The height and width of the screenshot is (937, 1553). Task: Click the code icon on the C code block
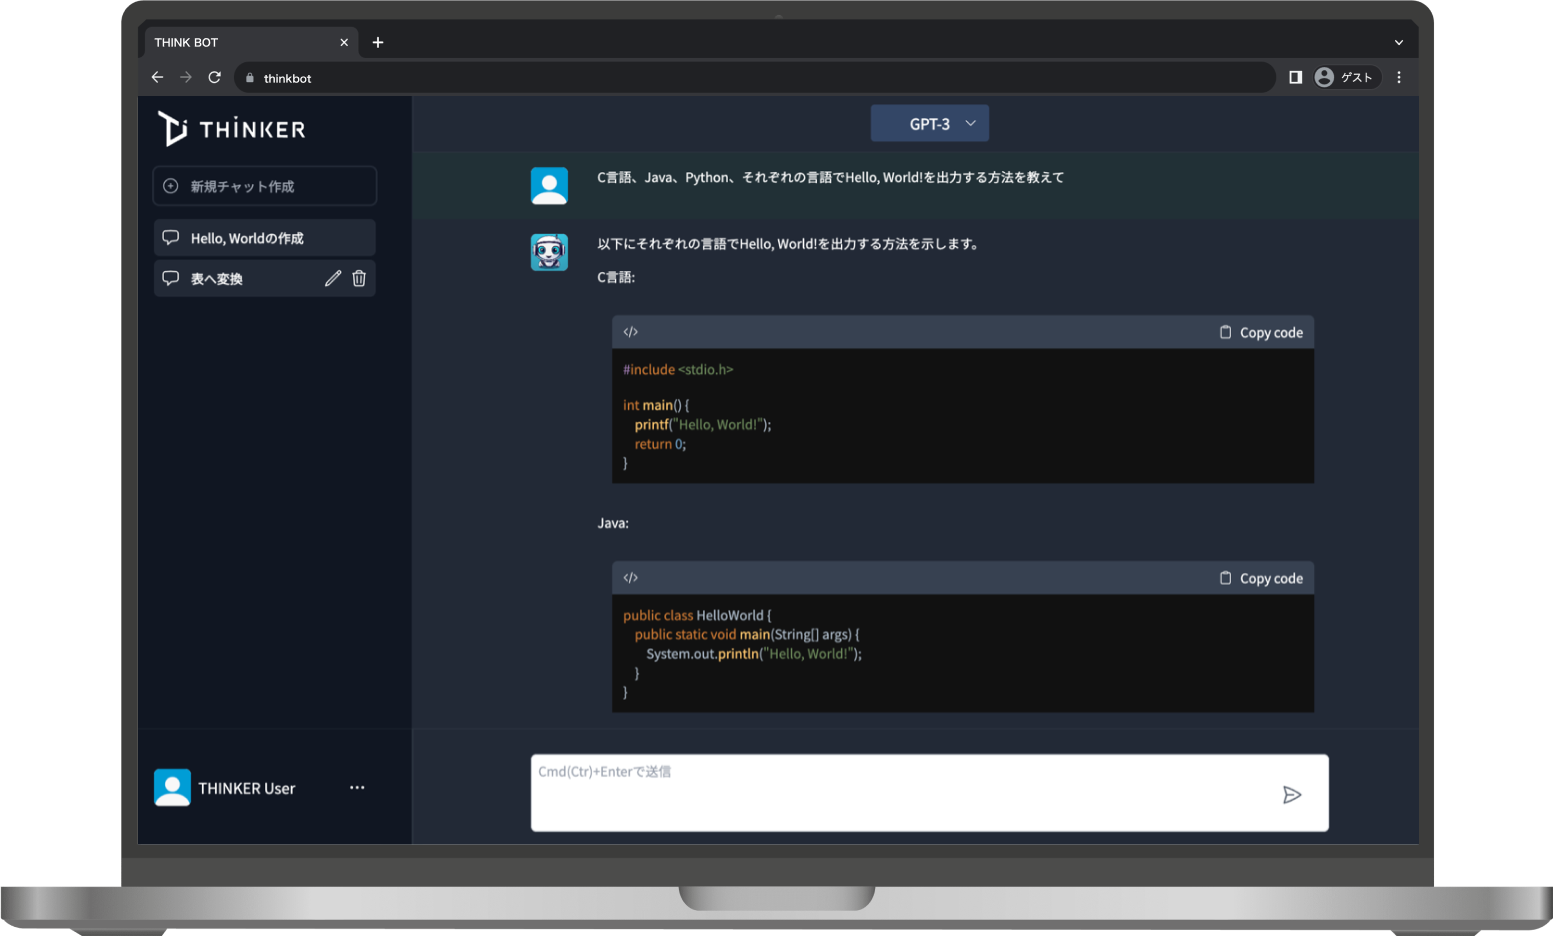coord(631,332)
